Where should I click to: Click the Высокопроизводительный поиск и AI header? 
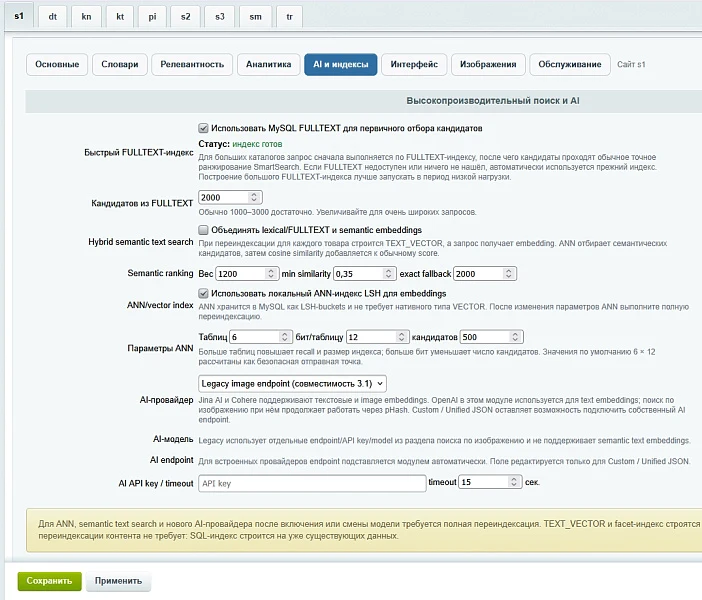pyautogui.click(x=492, y=101)
